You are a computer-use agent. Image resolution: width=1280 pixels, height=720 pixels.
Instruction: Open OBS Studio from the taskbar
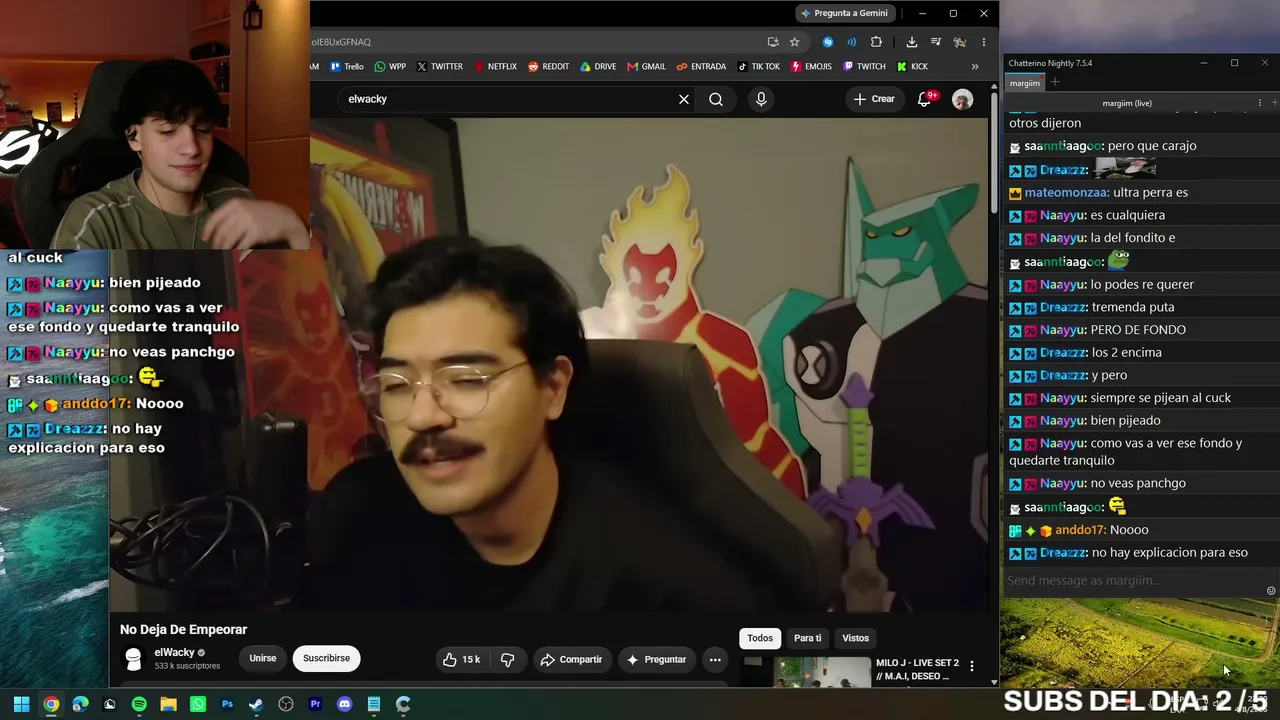click(x=286, y=704)
